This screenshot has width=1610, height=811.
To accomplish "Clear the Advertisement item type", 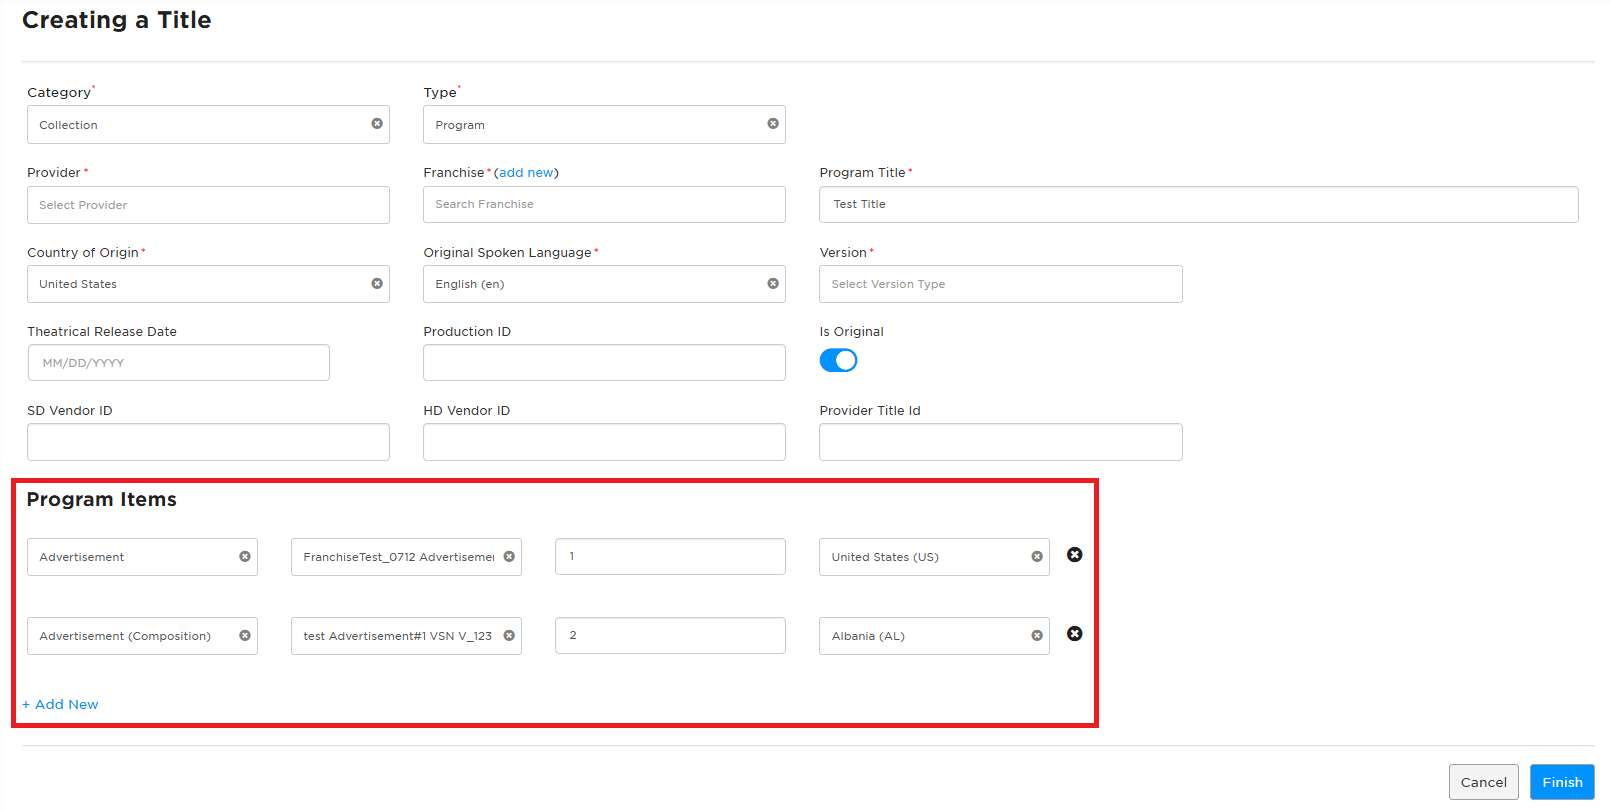I will pos(245,557).
